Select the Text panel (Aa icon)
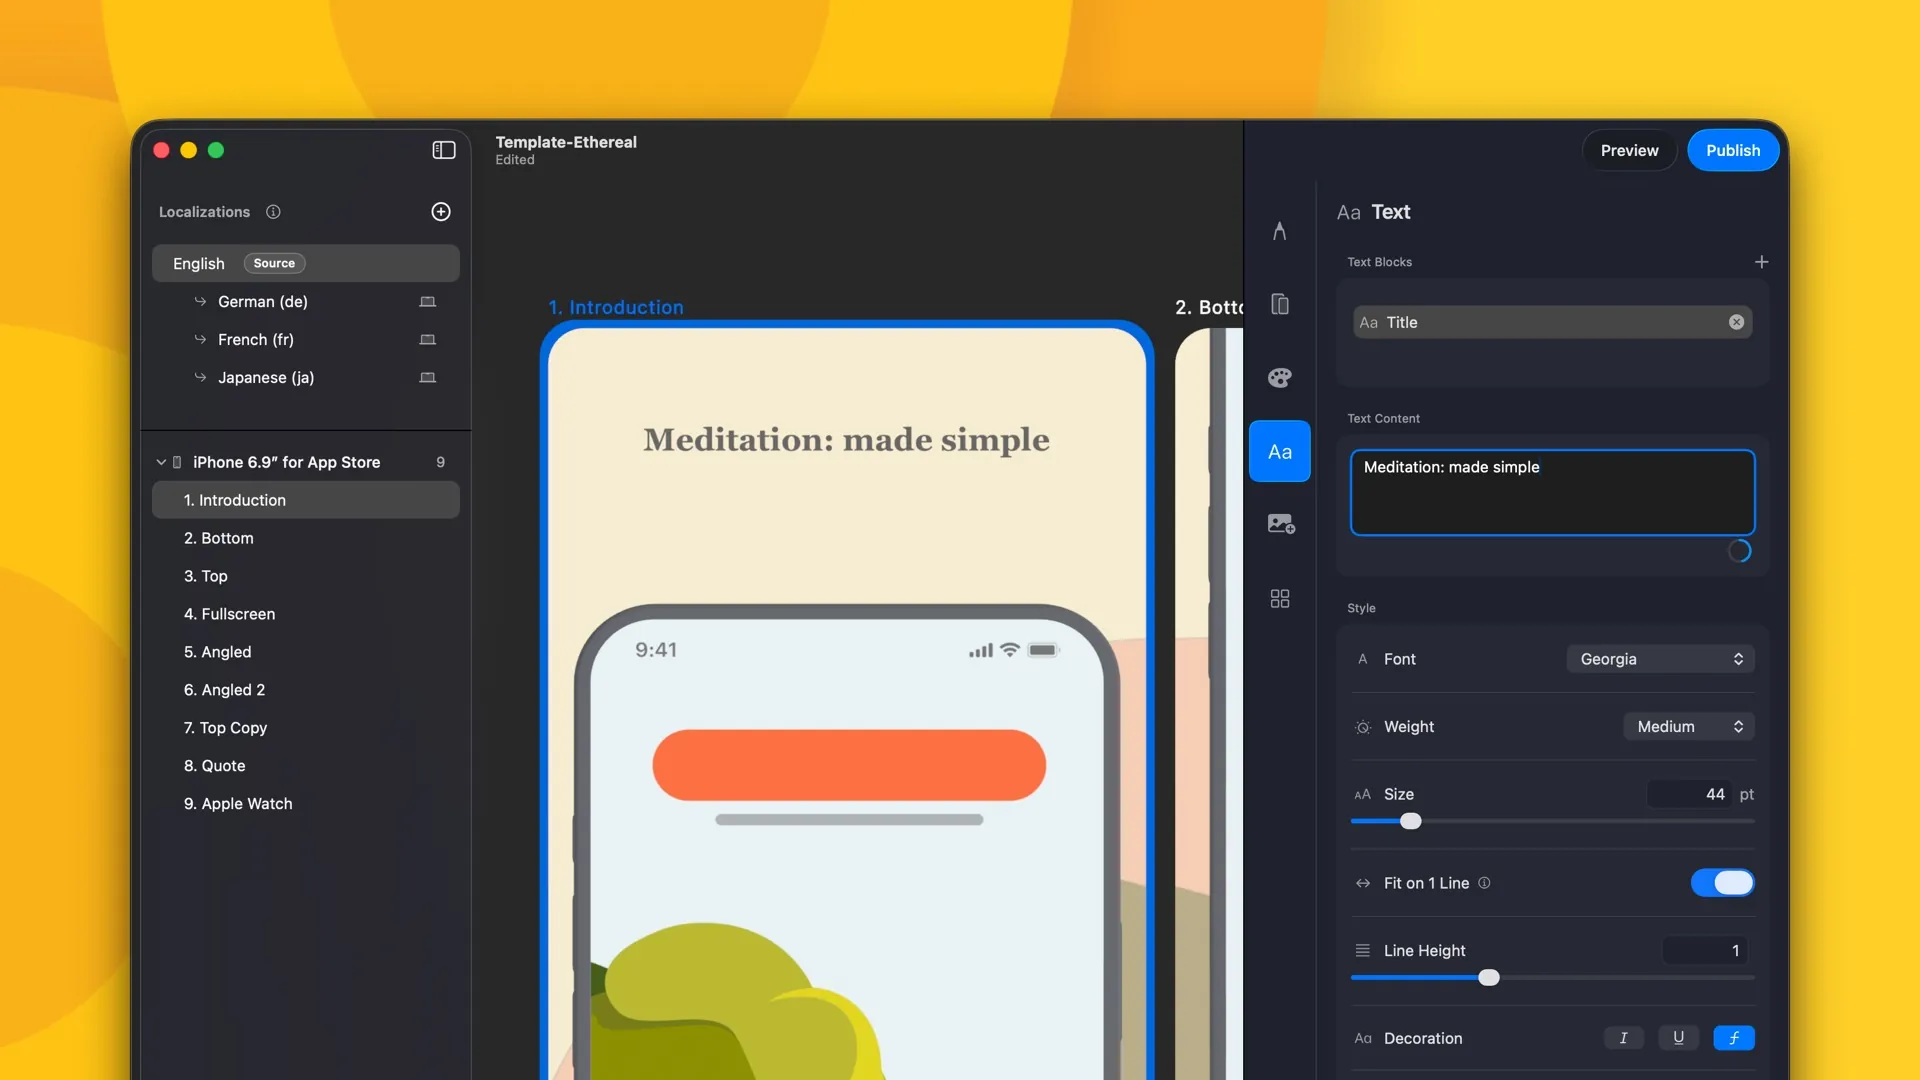The height and width of the screenshot is (1080, 1920). coord(1280,451)
